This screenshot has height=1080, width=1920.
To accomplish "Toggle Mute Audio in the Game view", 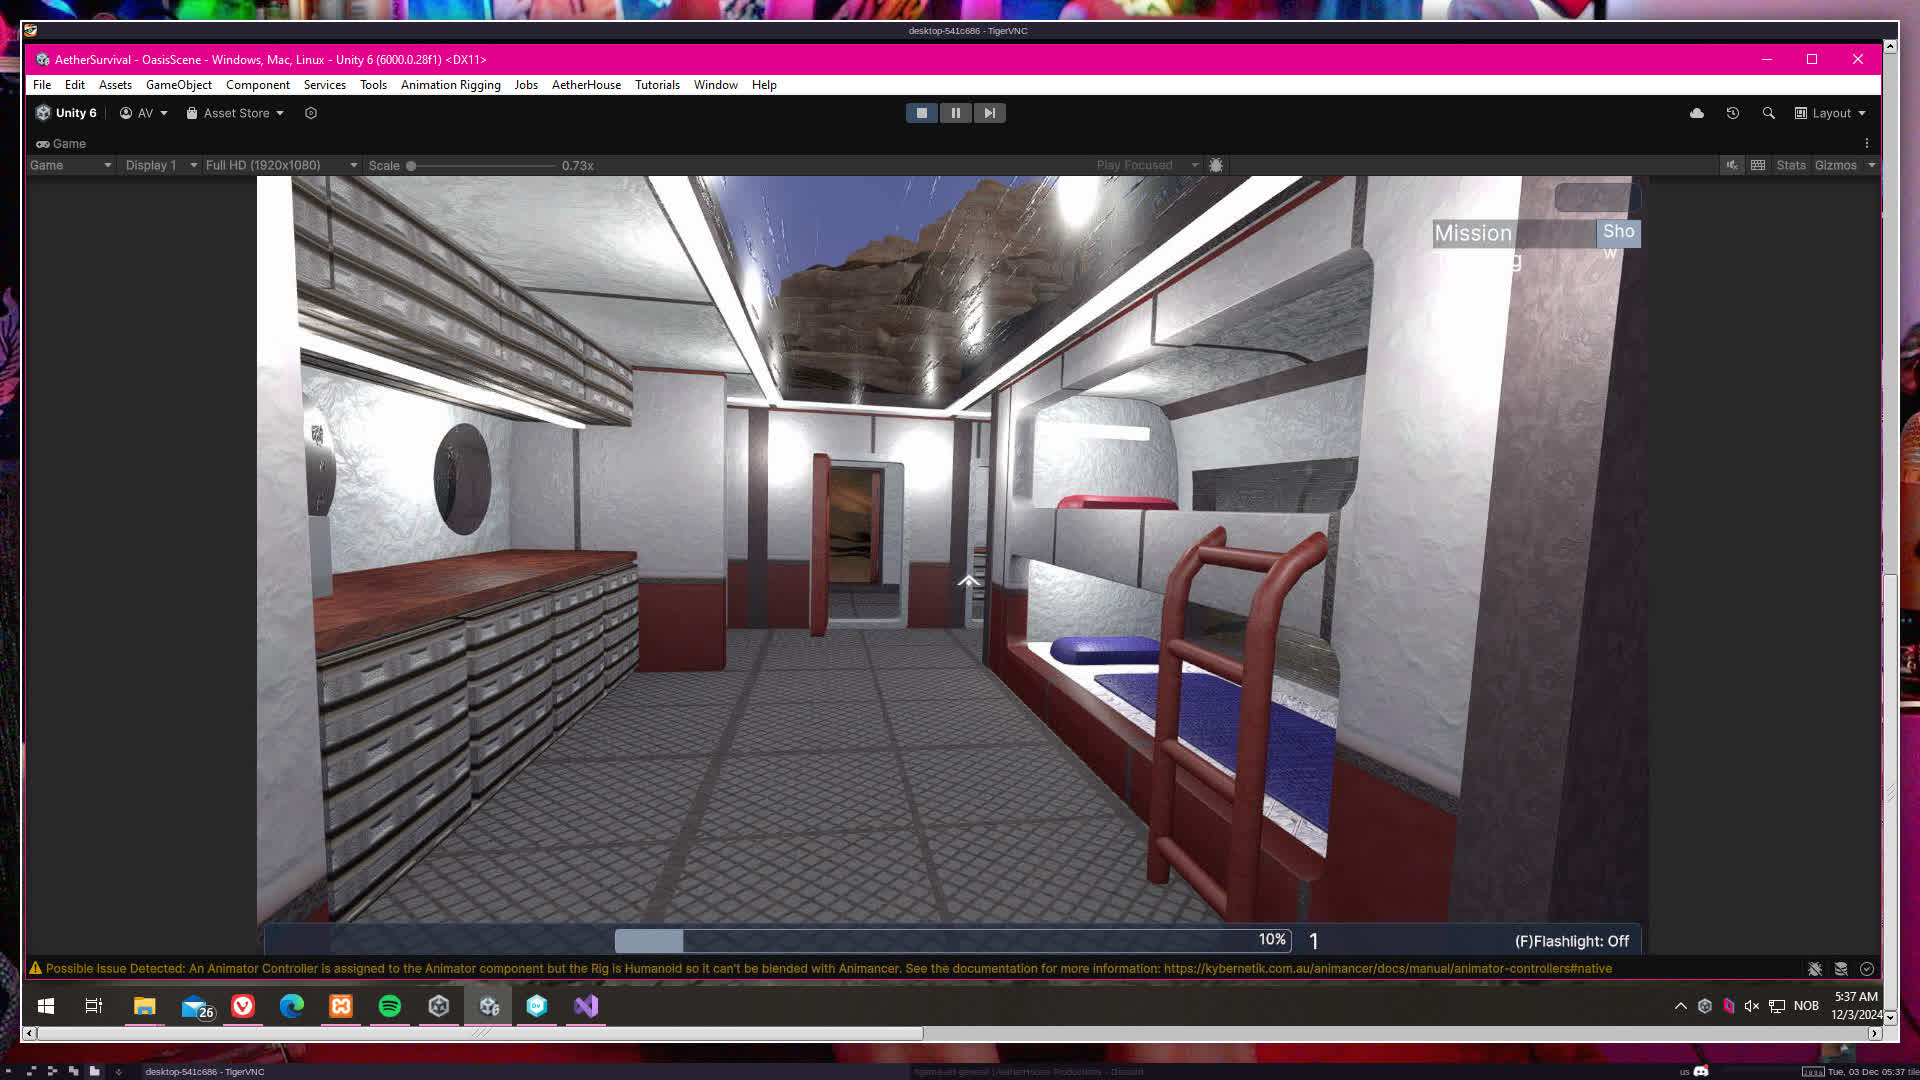I will click(1732, 165).
